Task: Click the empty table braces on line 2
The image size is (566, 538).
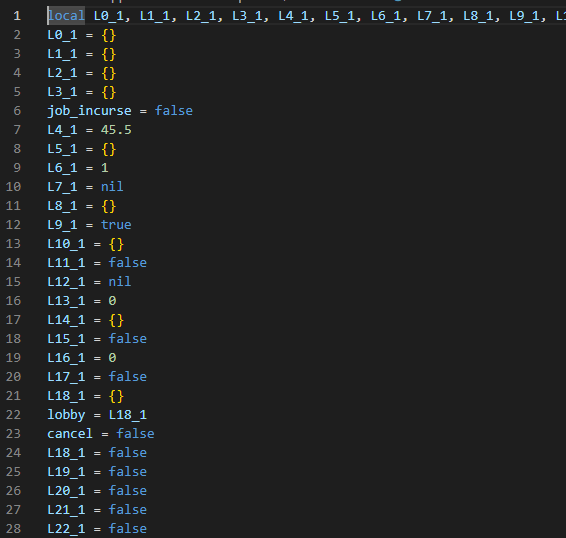Action: point(109,35)
